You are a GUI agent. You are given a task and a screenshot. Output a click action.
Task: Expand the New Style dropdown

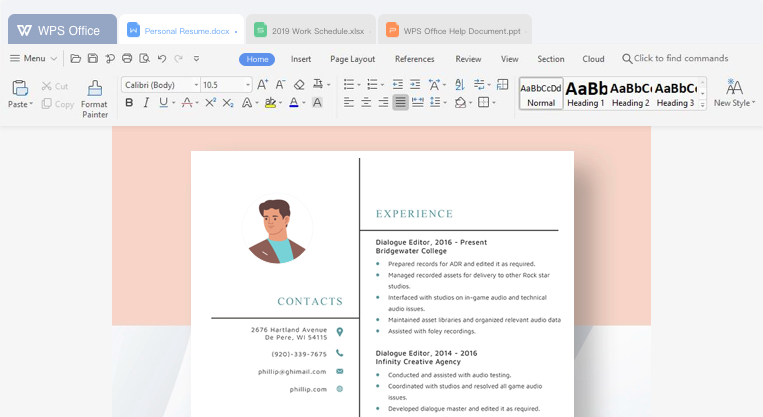pos(735,103)
